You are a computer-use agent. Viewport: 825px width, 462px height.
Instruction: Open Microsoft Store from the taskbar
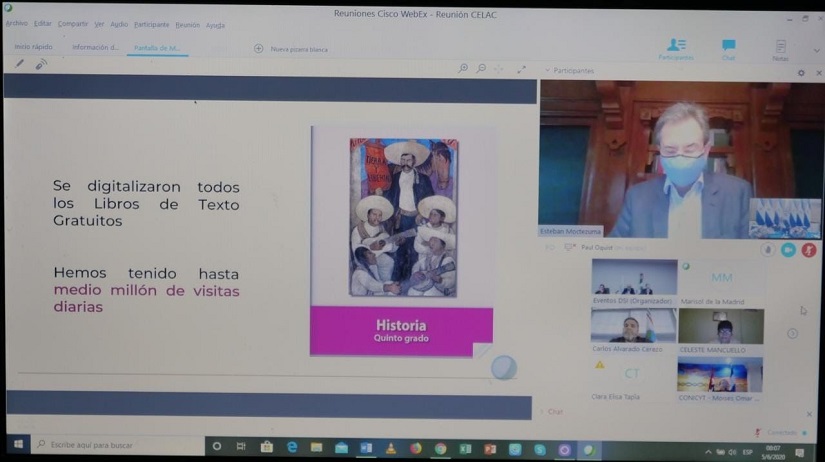point(266,447)
